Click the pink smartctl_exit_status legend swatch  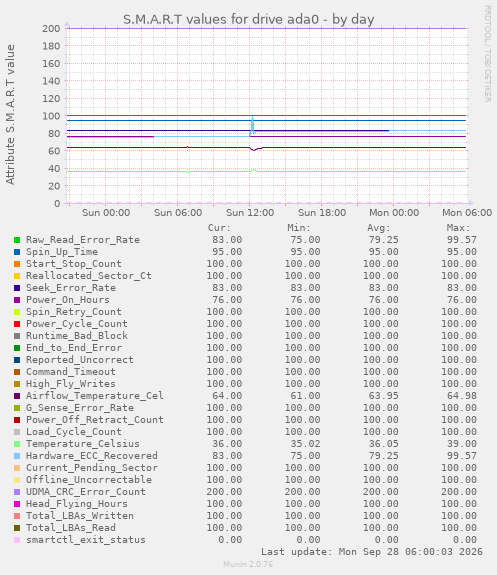point(17,540)
